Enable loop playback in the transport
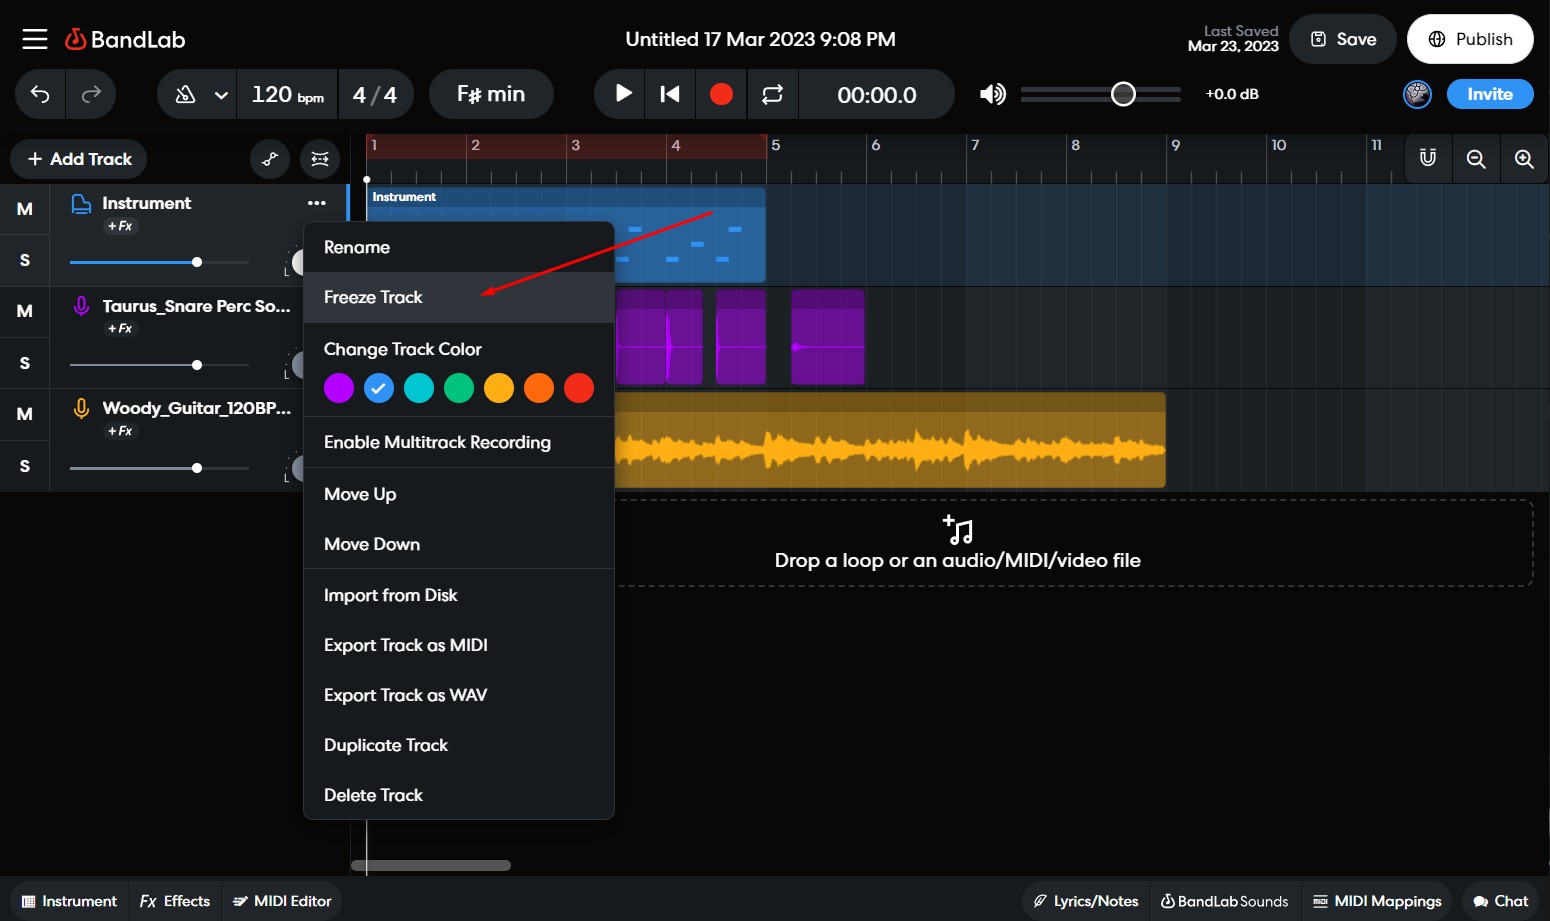The image size is (1550, 921). point(771,94)
